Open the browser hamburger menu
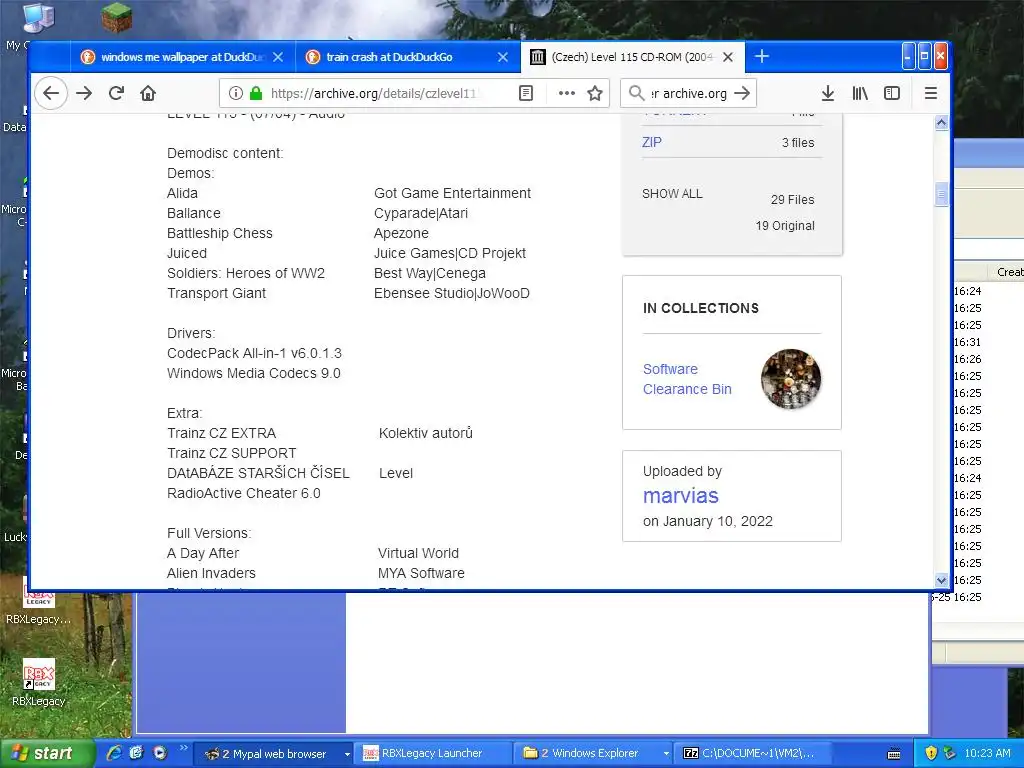 [x=931, y=93]
